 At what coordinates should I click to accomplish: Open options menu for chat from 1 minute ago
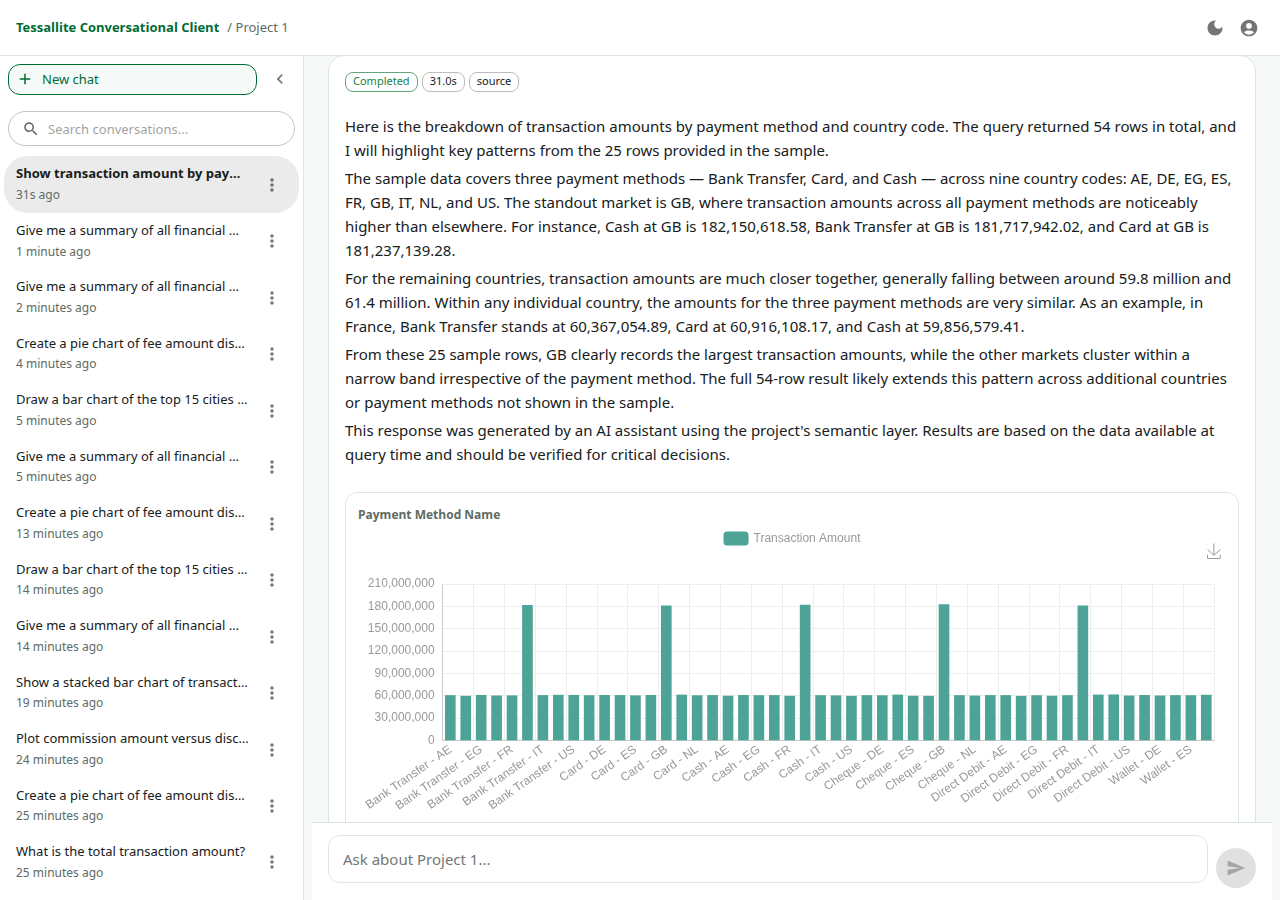pos(272,241)
